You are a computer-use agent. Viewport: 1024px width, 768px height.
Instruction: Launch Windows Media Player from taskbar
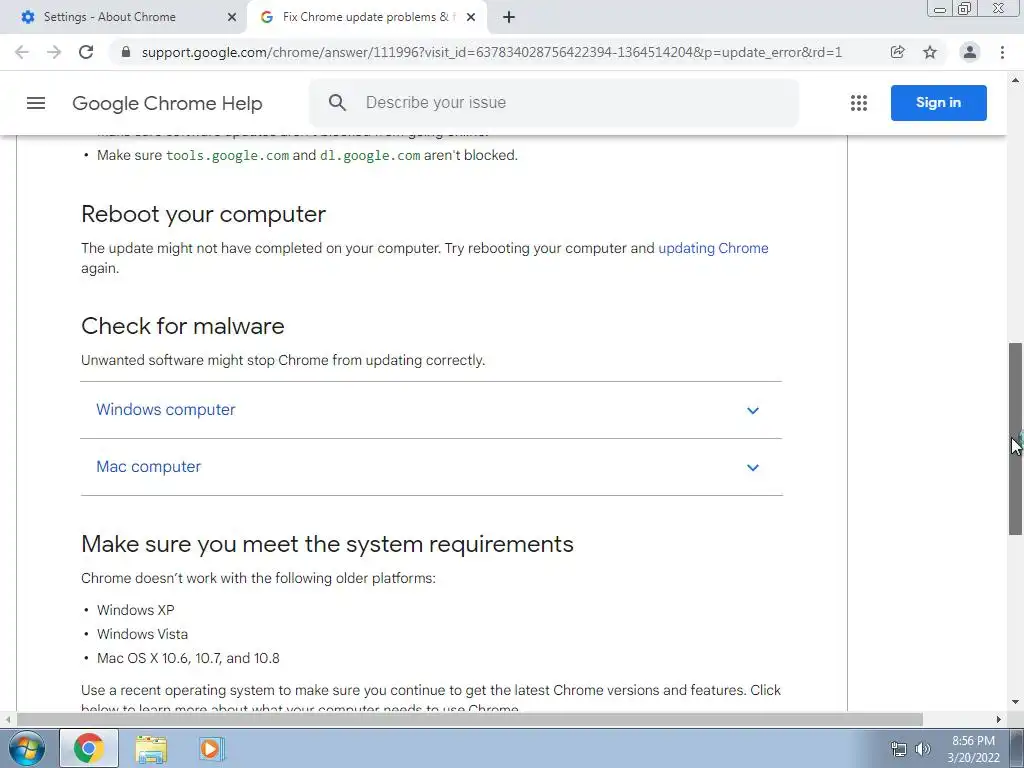click(x=211, y=748)
